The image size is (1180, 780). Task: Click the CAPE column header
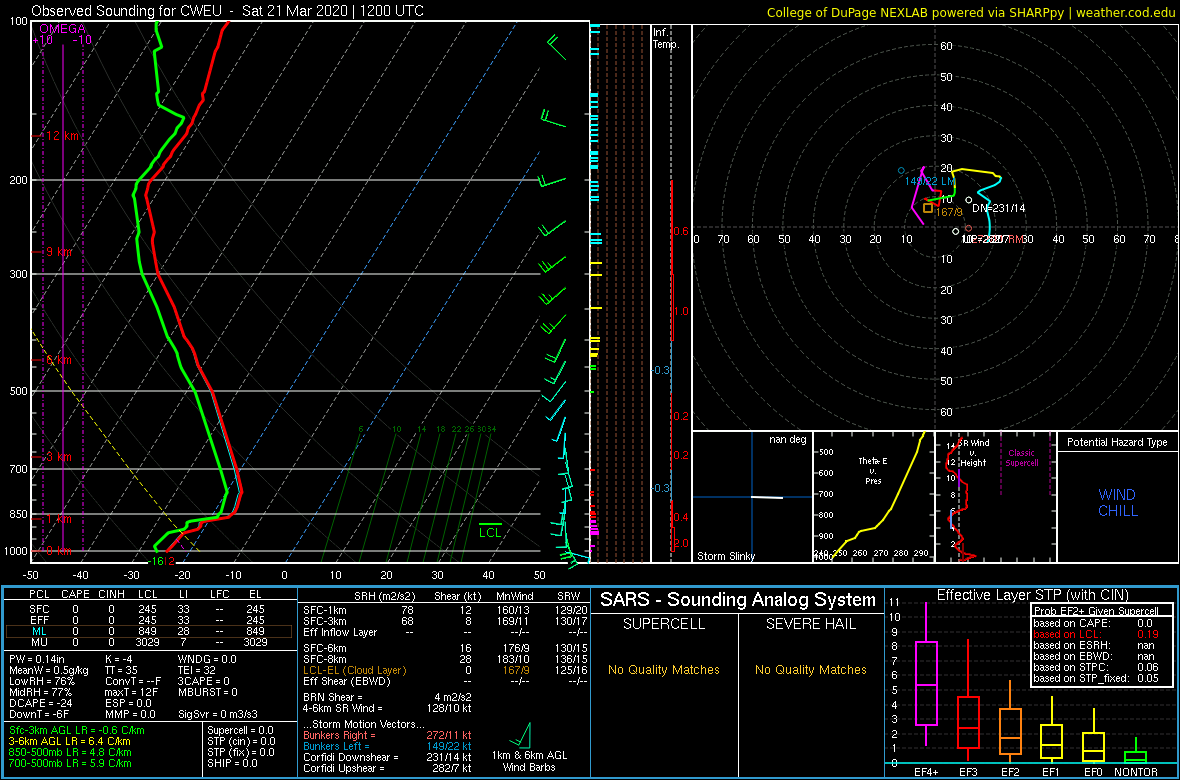(x=75, y=595)
